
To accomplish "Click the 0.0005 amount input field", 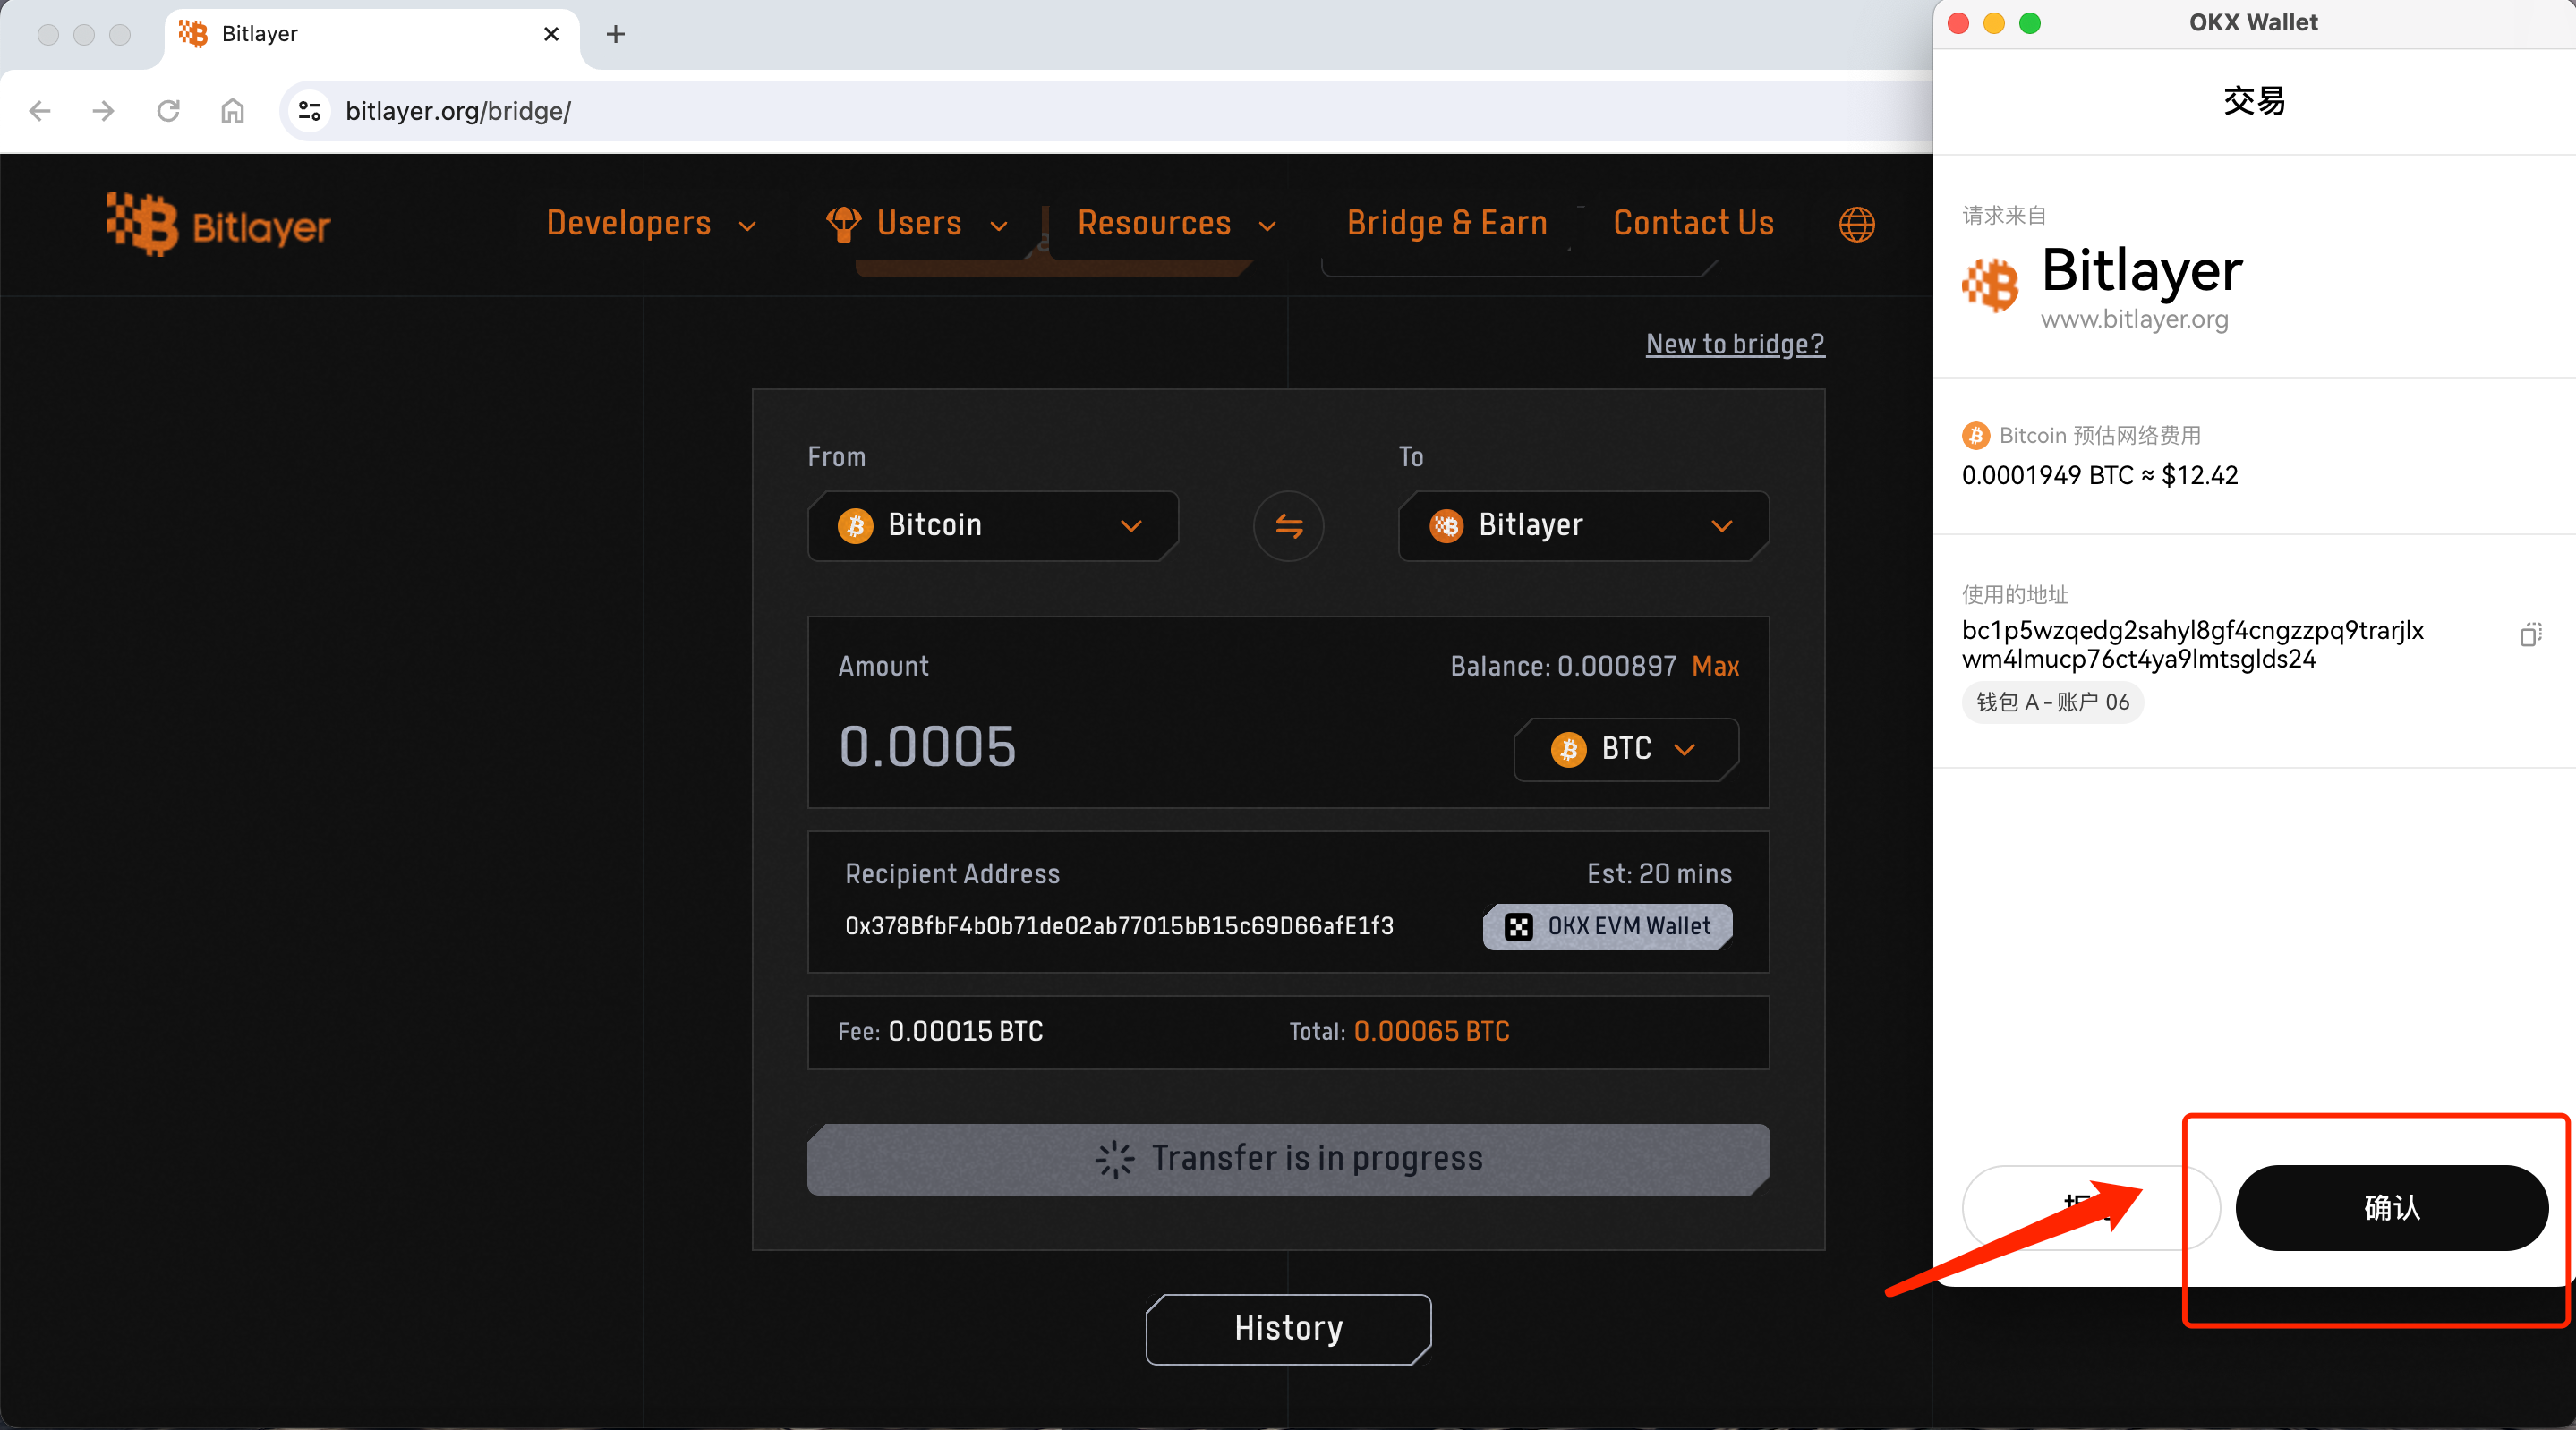I will coord(928,747).
